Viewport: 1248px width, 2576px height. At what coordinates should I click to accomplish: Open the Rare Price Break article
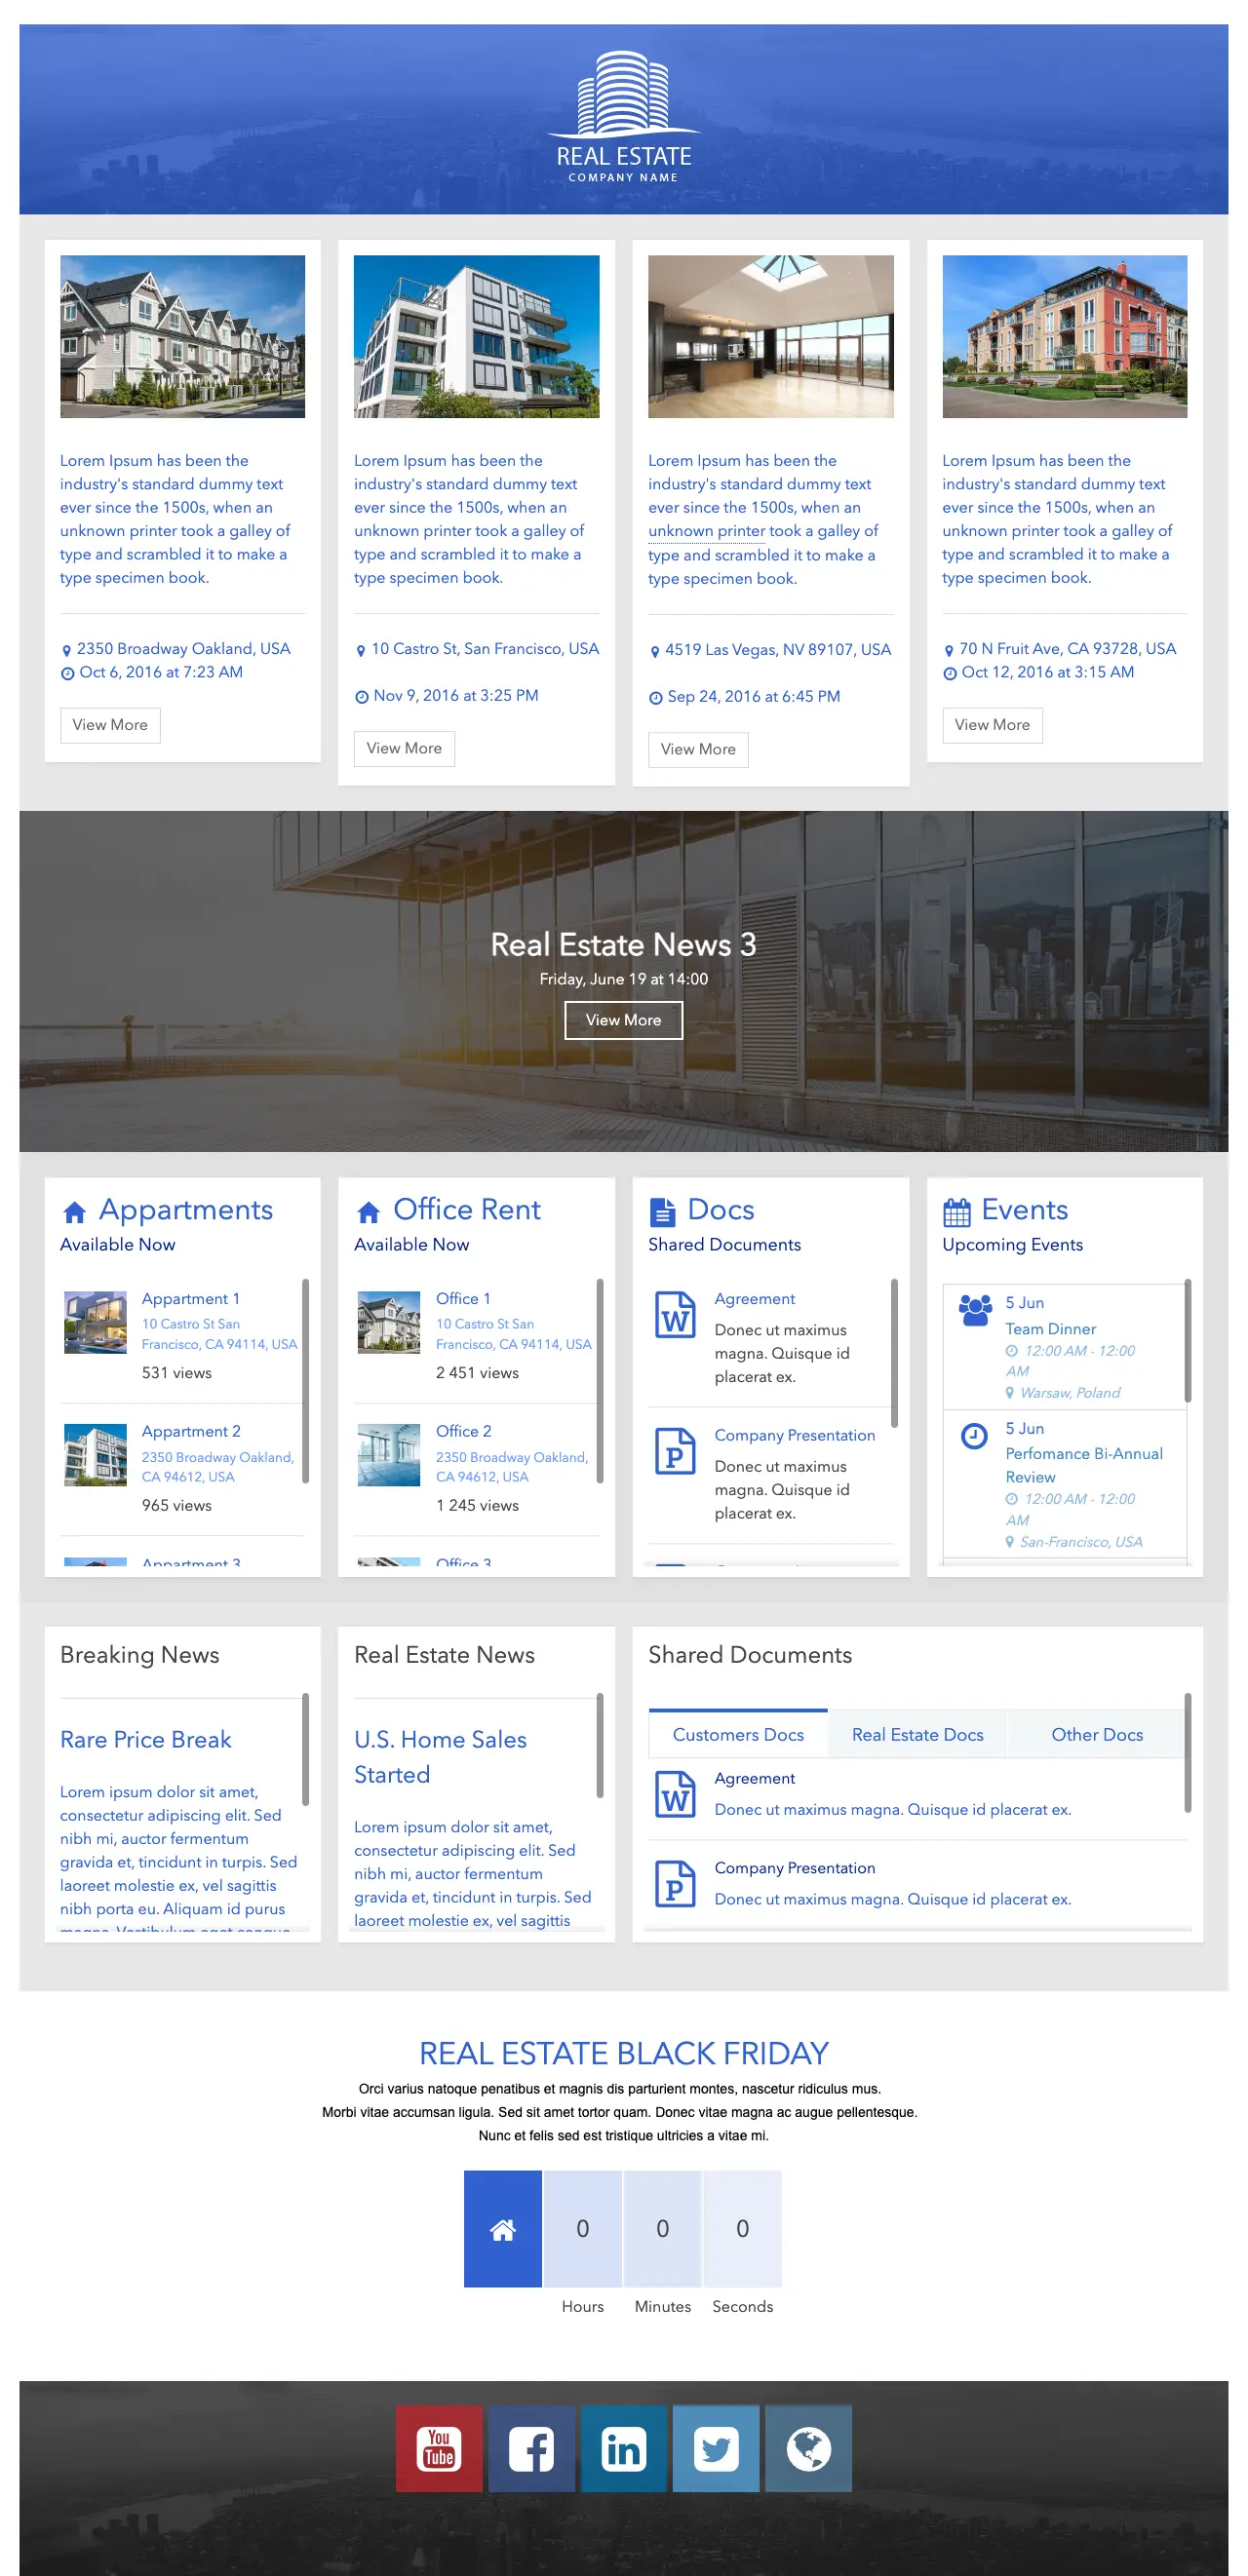(x=145, y=1739)
